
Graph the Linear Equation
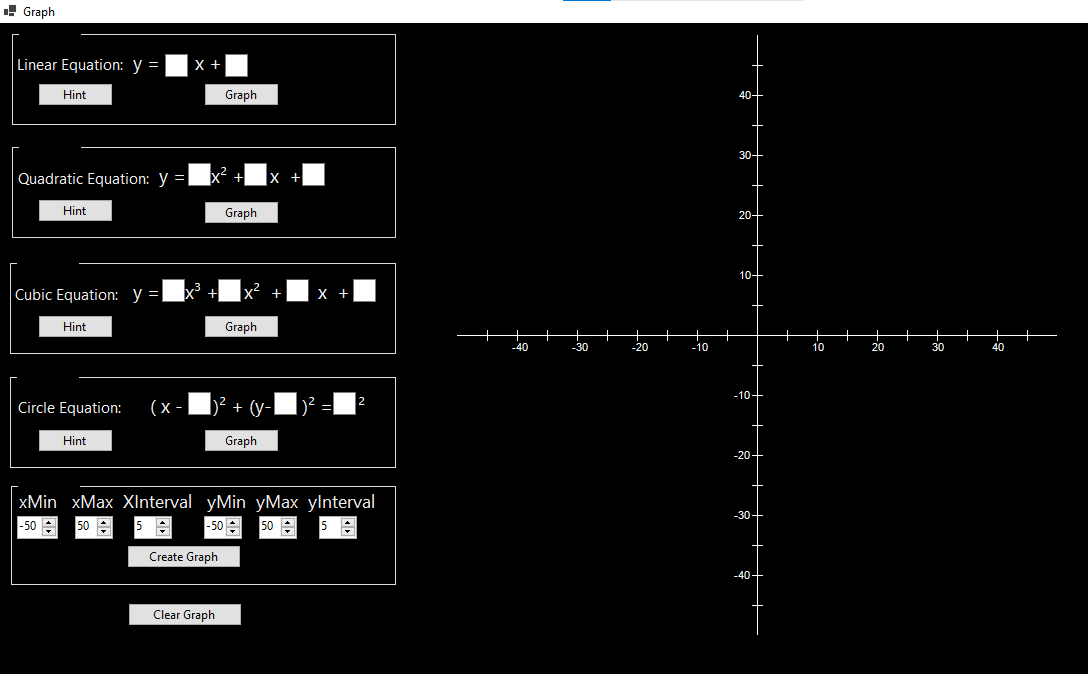click(x=241, y=94)
